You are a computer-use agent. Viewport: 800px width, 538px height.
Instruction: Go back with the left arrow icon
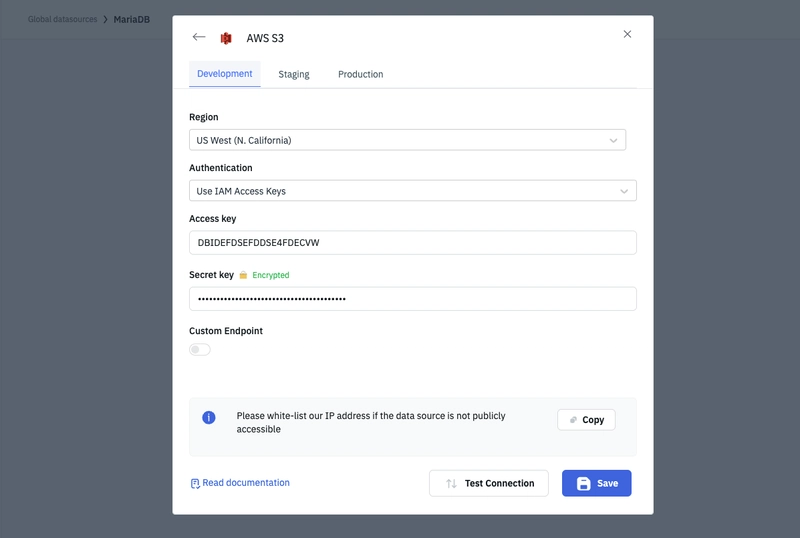199,37
